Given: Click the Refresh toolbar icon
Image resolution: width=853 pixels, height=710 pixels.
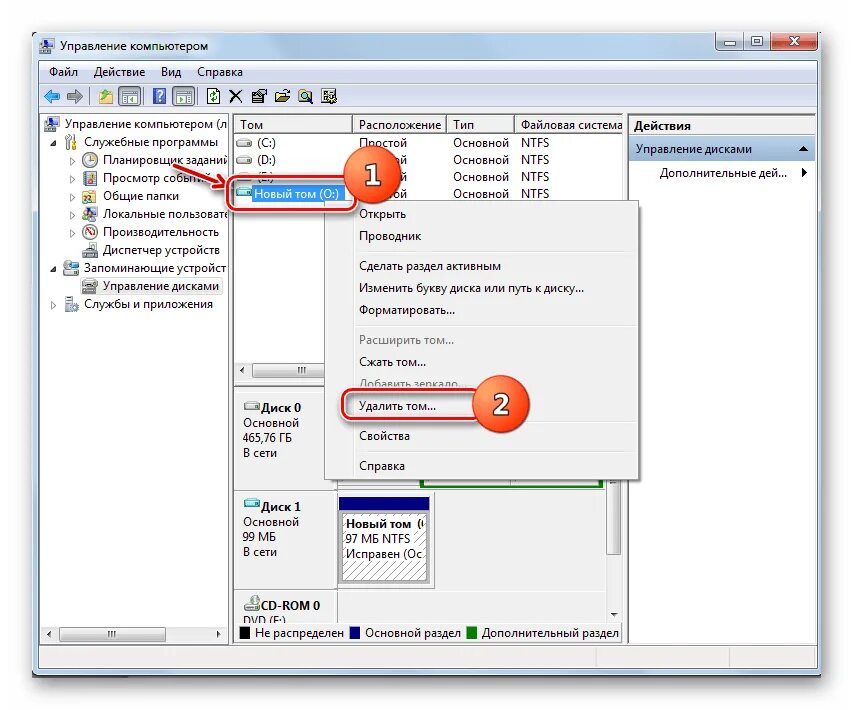Looking at the screenshot, I should click(213, 97).
